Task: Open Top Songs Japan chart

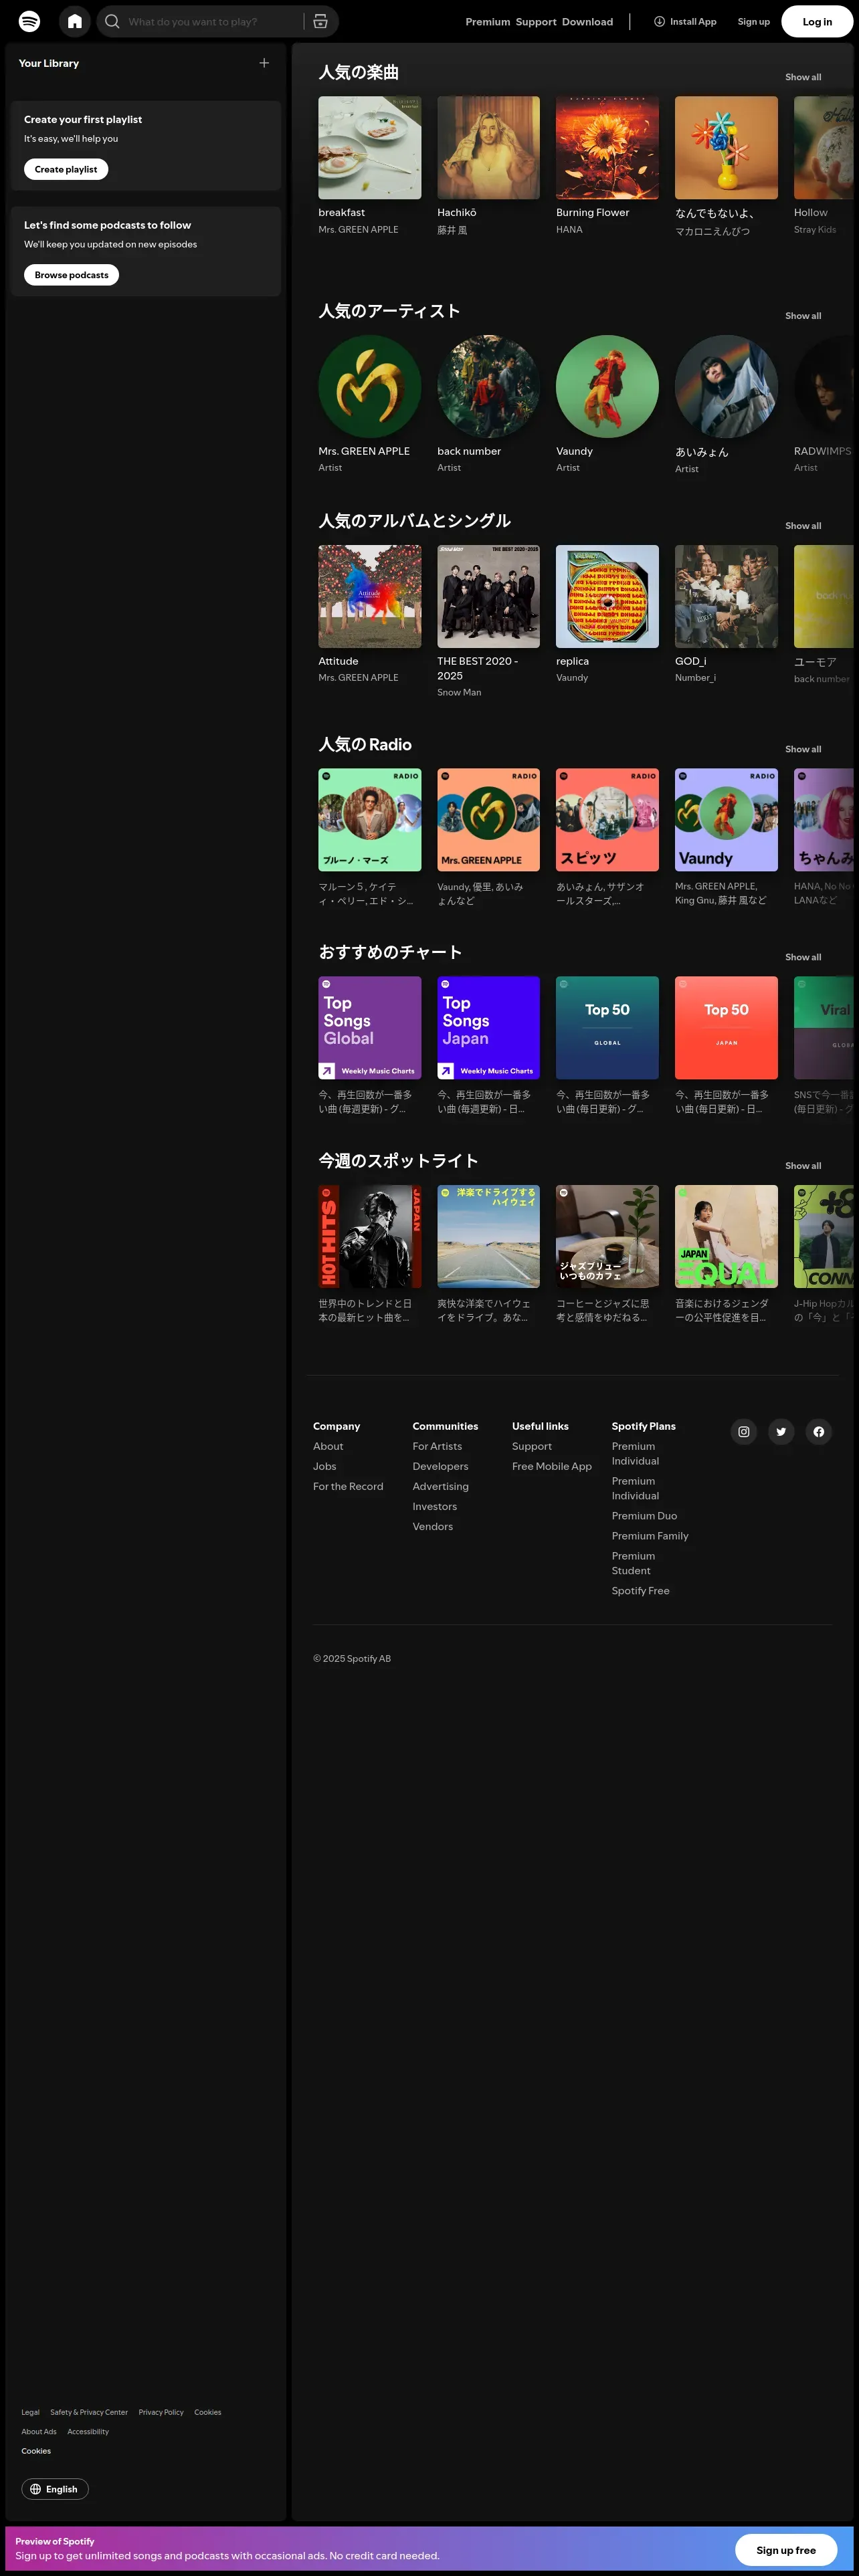Action: pyautogui.click(x=488, y=1027)
